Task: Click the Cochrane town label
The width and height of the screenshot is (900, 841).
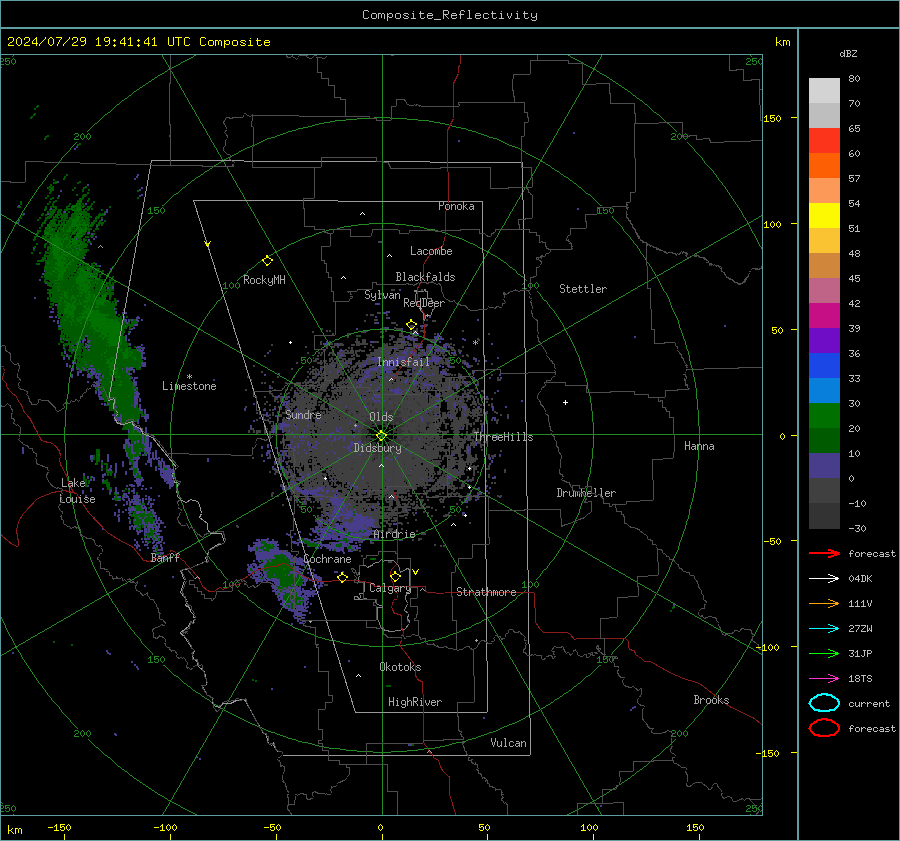Action: point(327,559)
